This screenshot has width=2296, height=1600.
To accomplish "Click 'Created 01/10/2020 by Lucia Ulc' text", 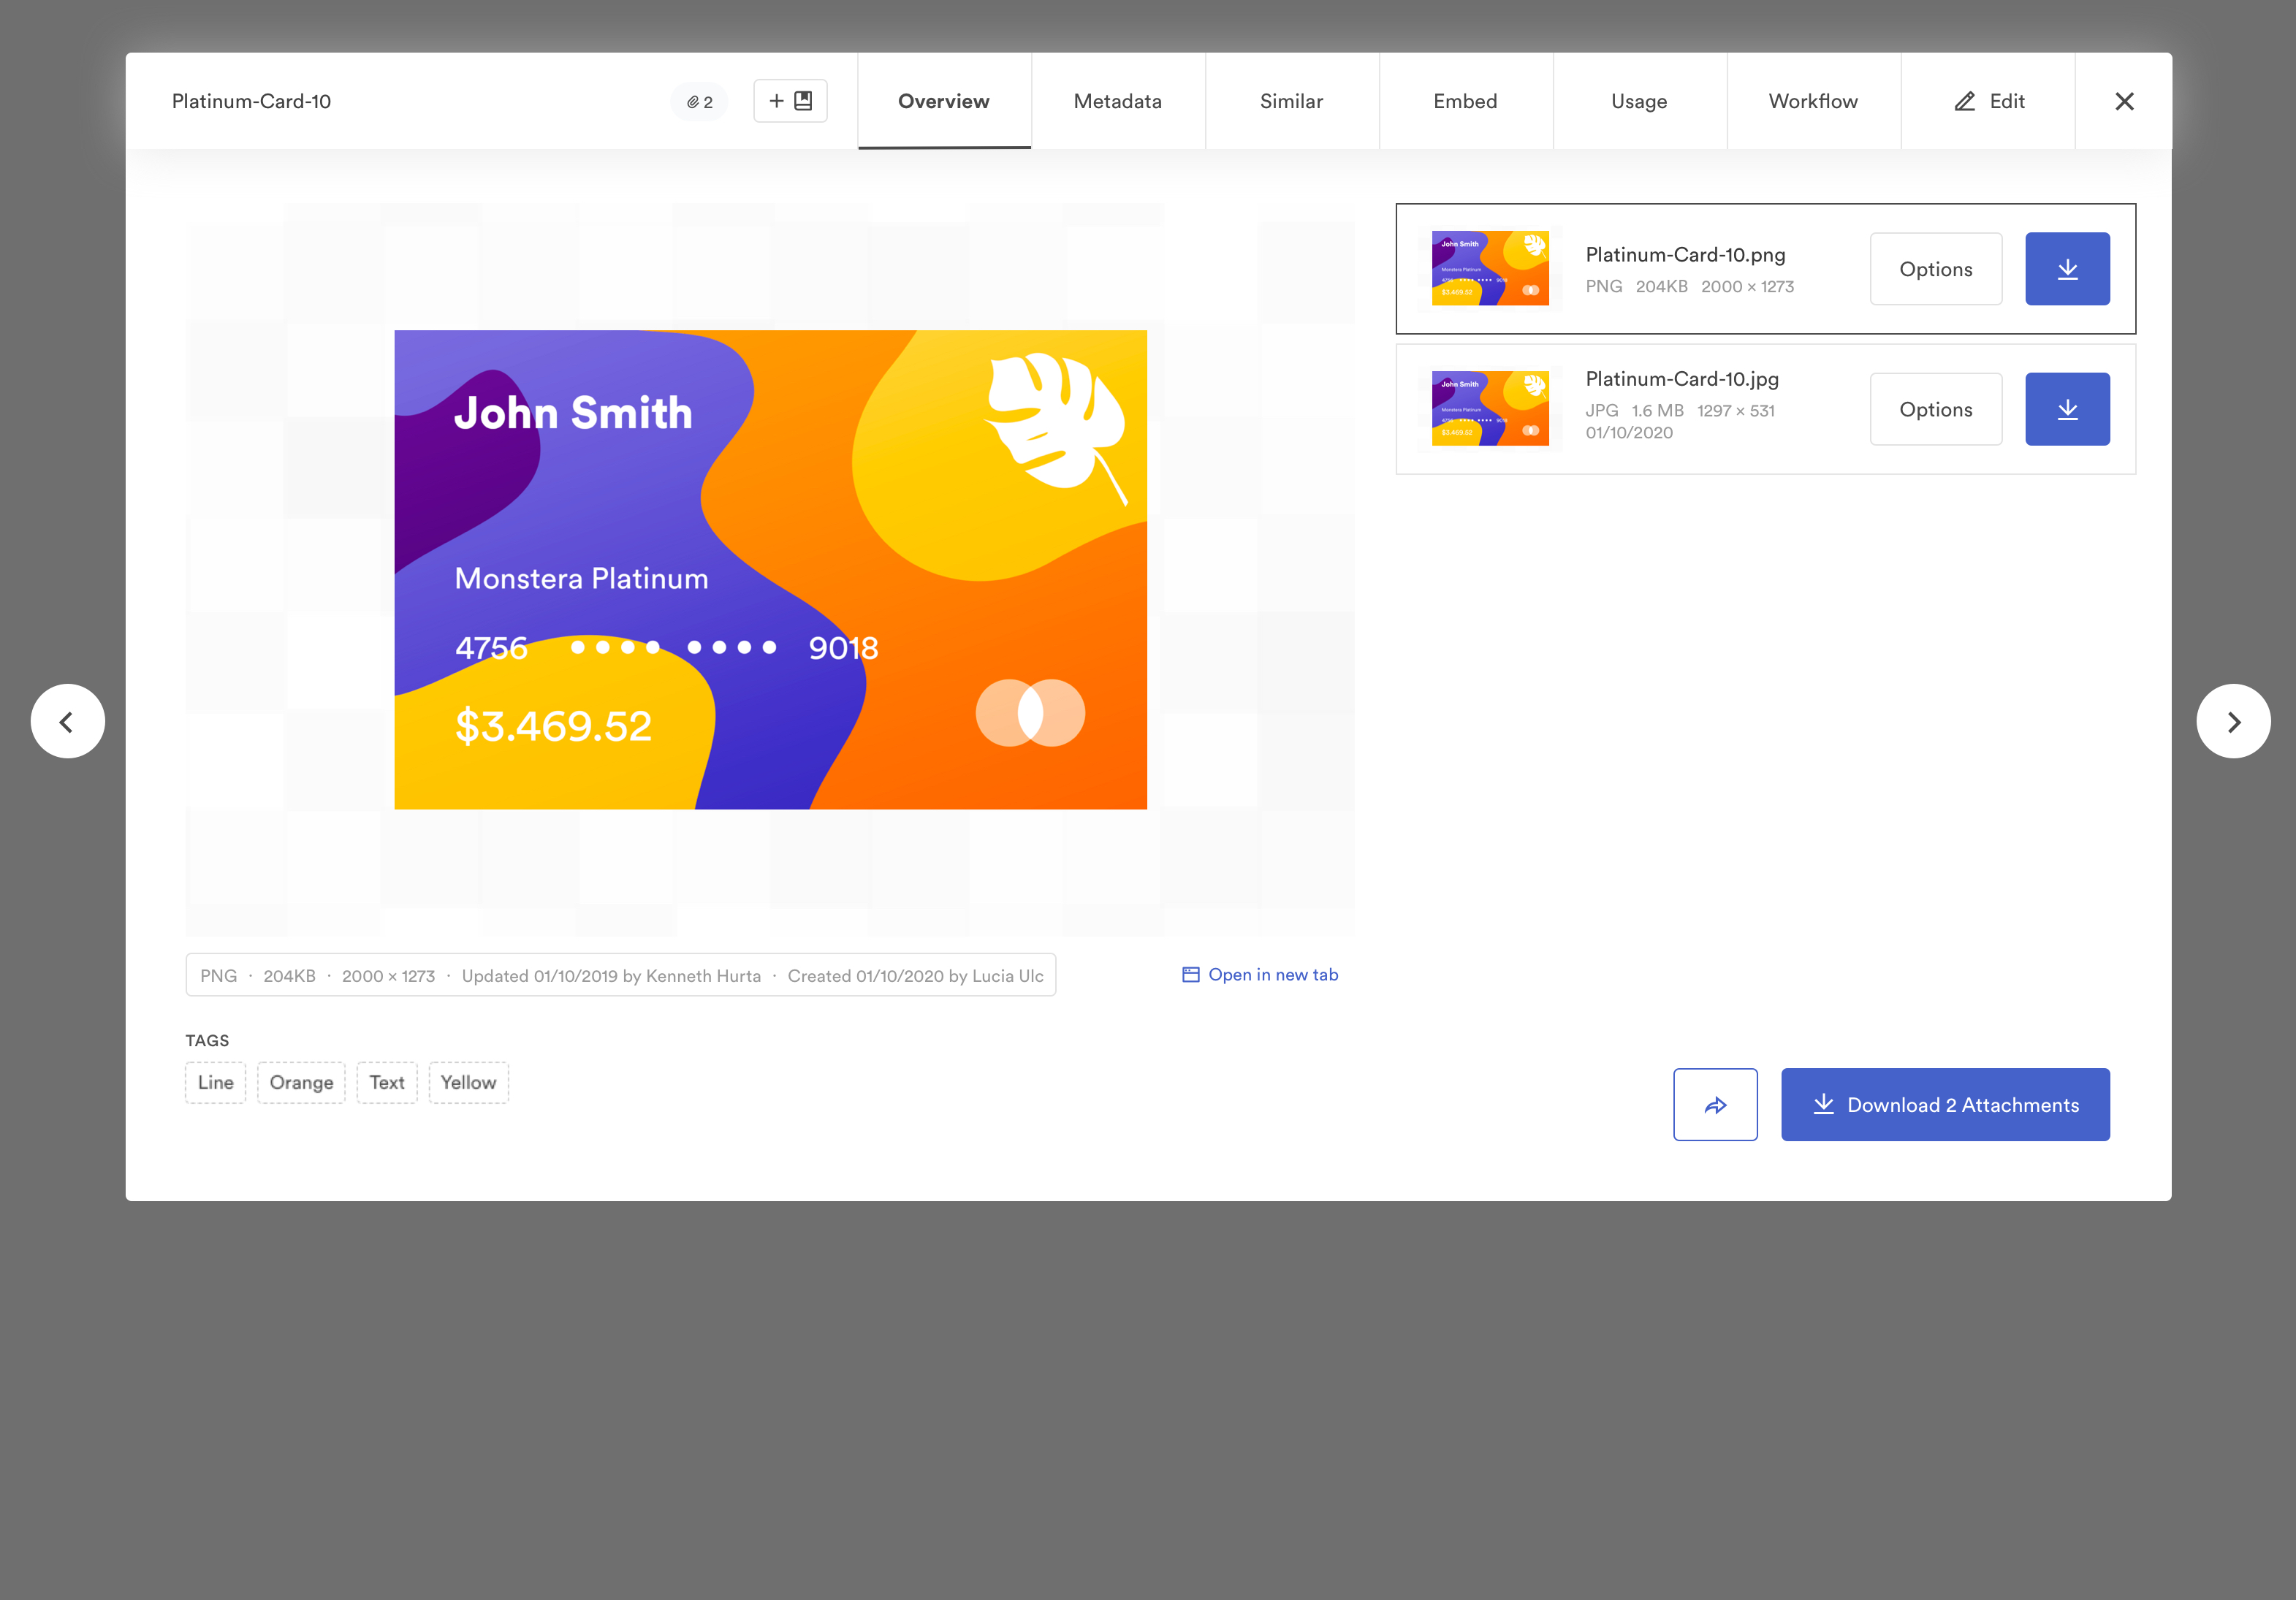I will pos(915,976).
